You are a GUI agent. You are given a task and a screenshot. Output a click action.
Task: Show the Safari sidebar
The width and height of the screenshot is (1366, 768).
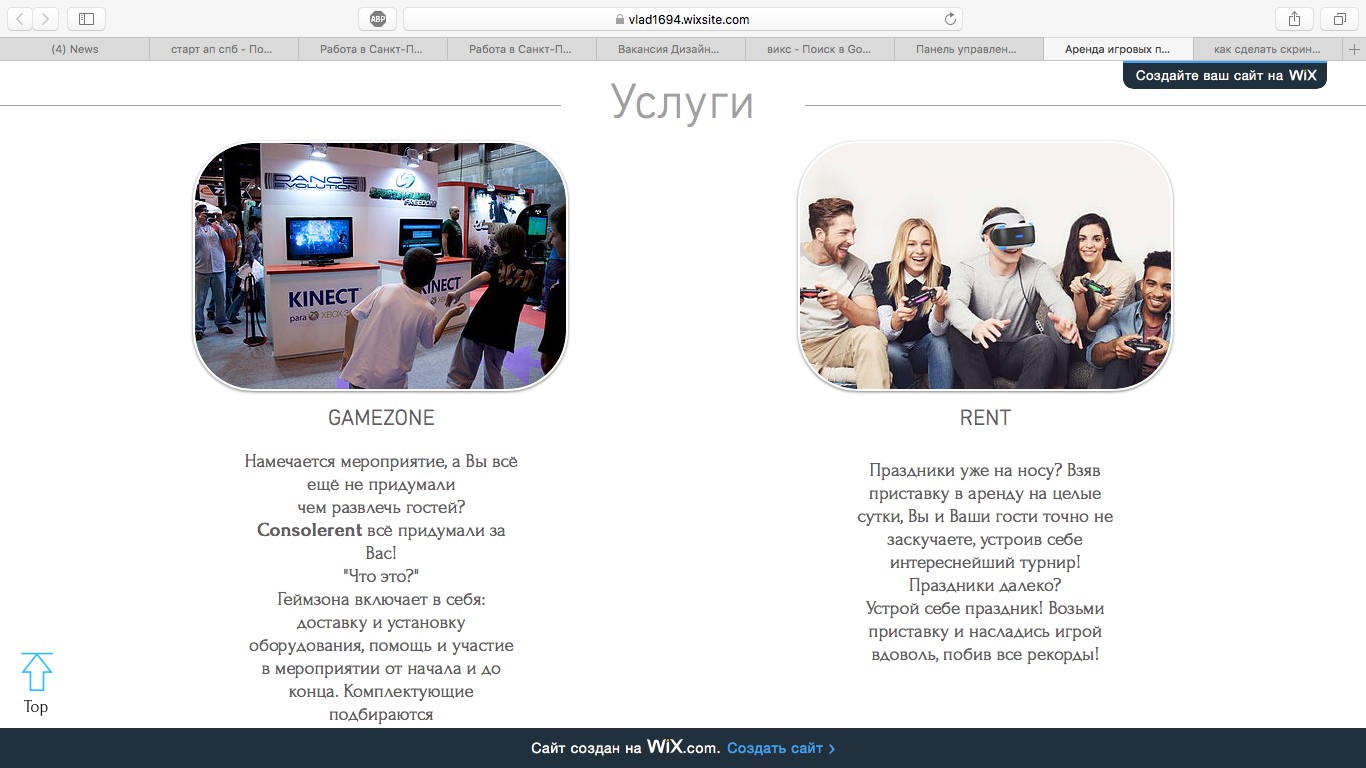pyautogui.click(x=86, y=19)
